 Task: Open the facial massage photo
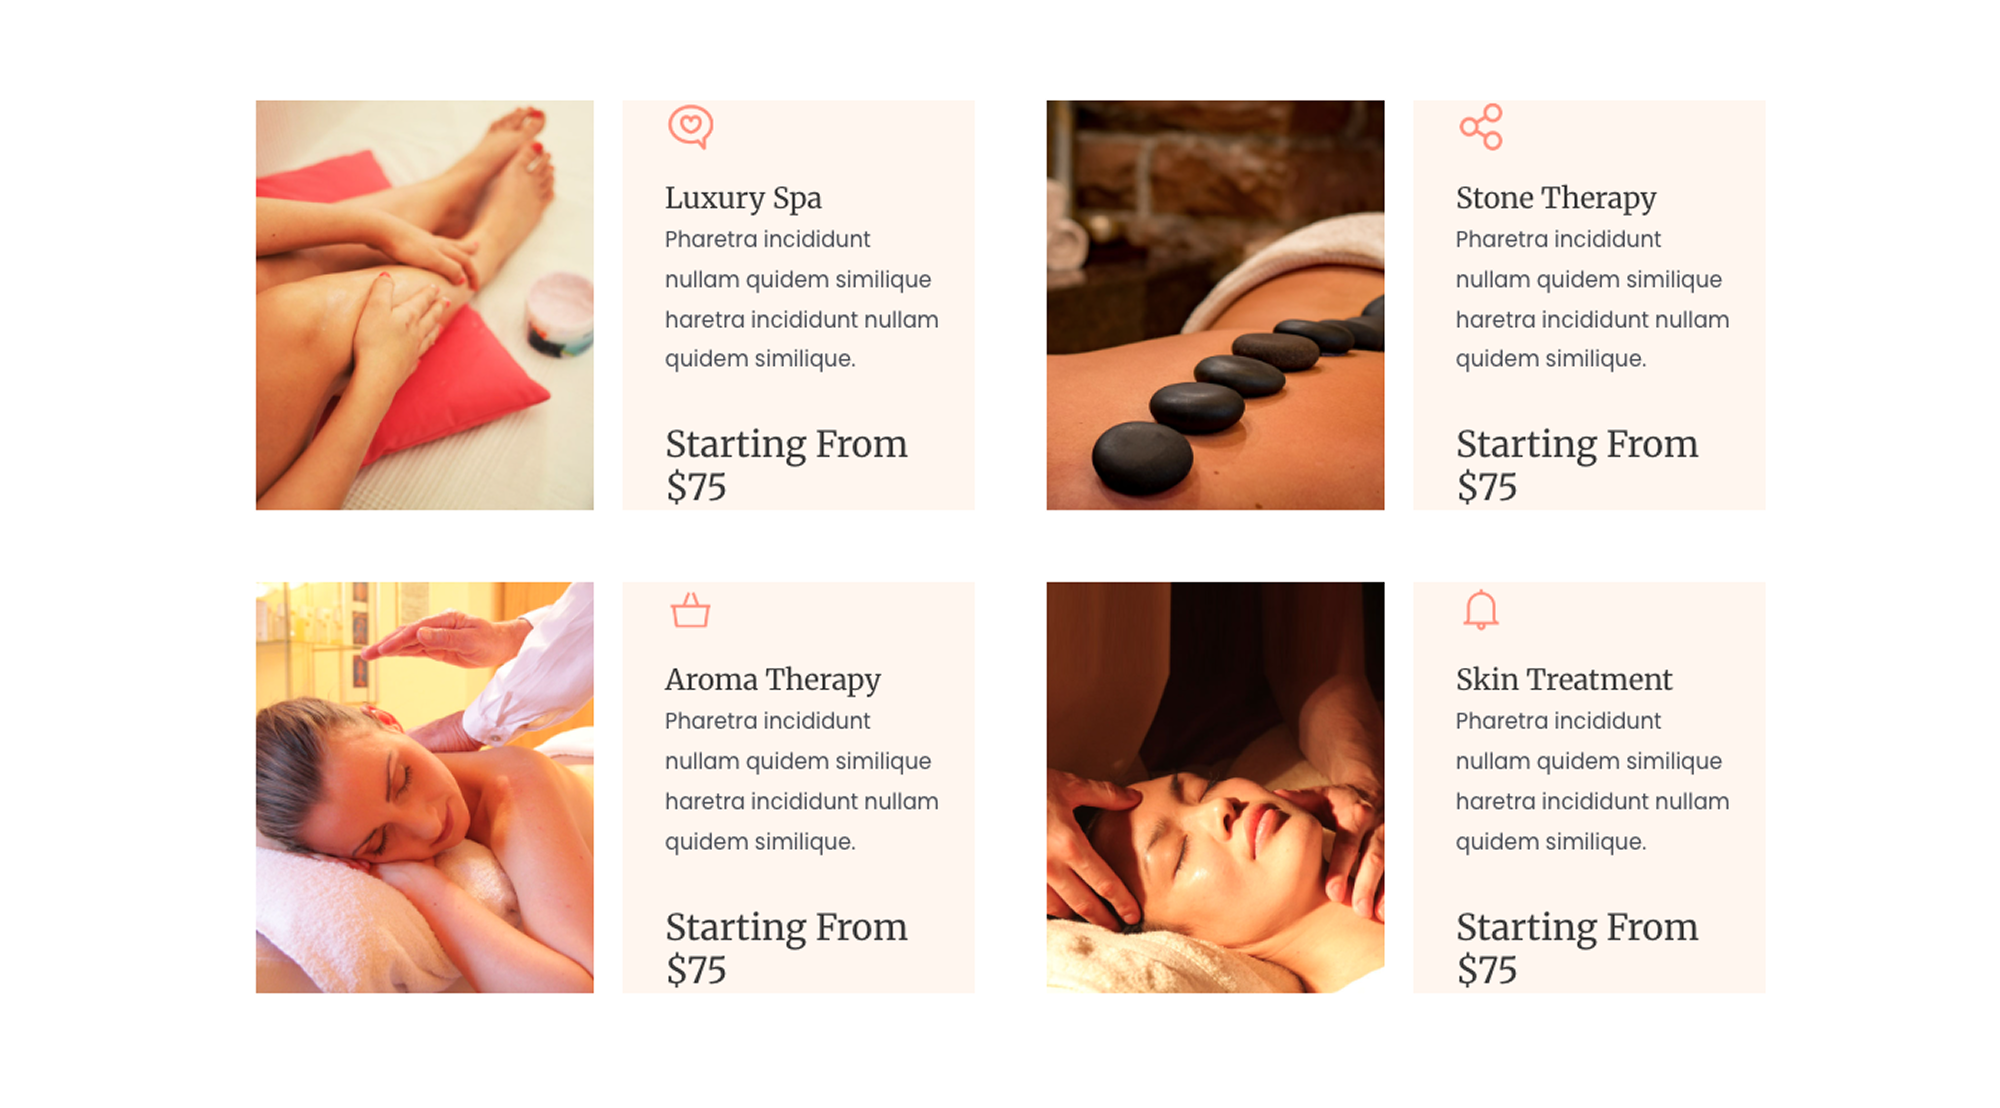click(1216, 788)
